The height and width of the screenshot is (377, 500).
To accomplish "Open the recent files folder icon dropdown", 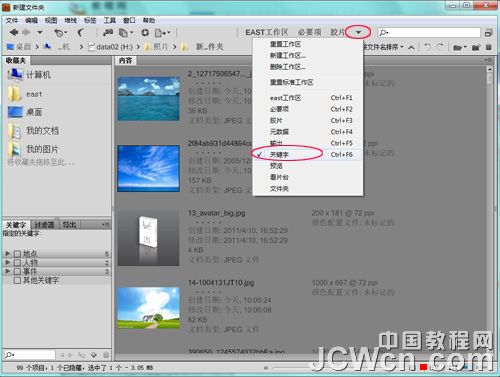I will [x=460, y=47].
